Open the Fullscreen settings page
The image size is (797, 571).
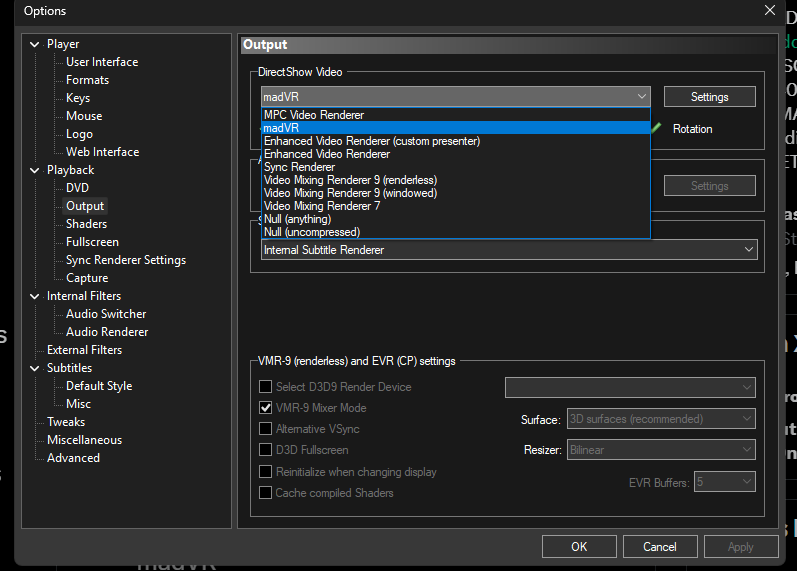pos(92,242)
